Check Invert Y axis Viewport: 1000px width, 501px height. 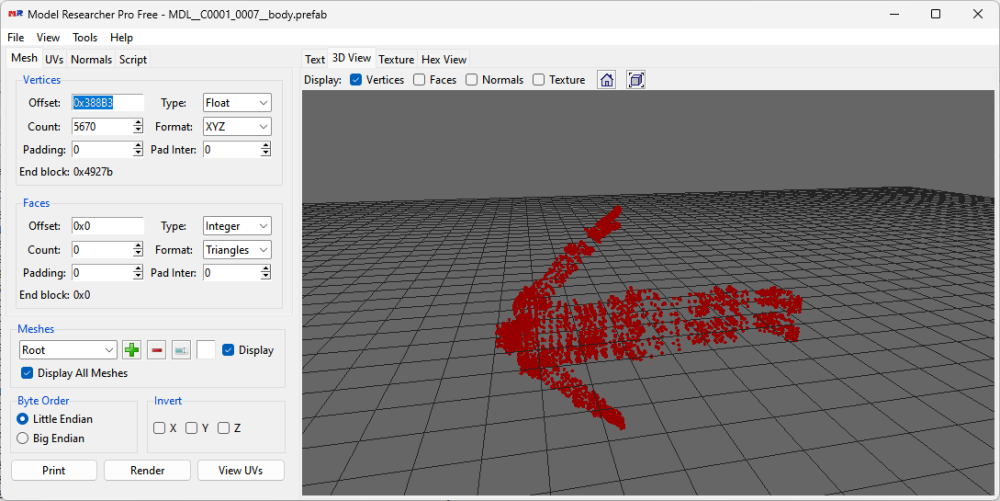[191, 428]
